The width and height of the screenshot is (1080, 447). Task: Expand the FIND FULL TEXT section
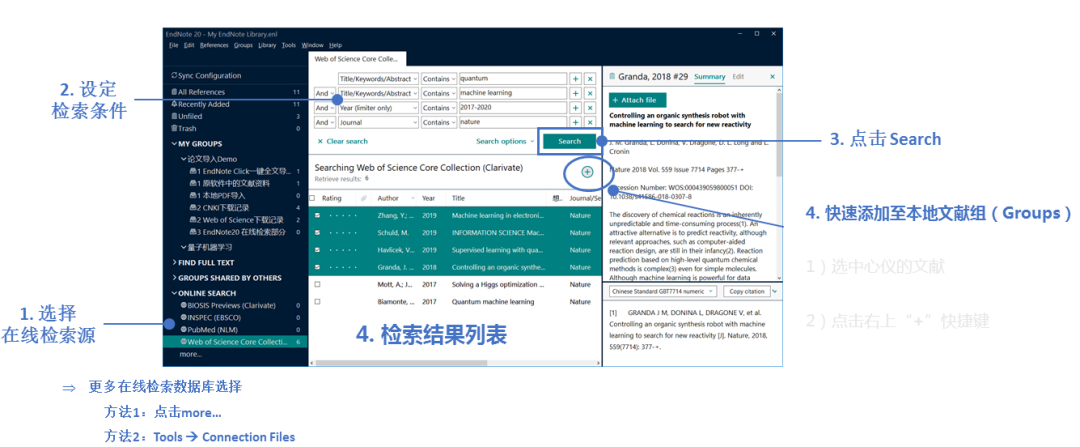[x=174, y=262]
